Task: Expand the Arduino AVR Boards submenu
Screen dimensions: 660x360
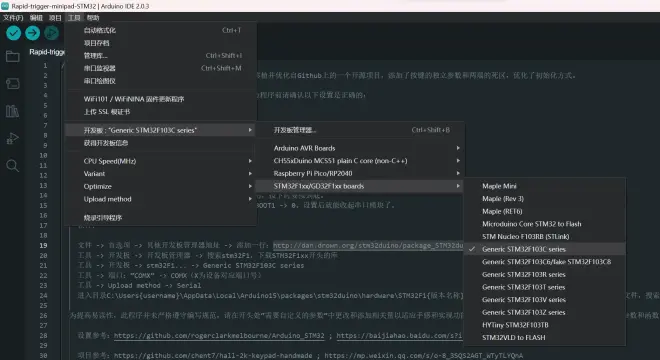Action: [x=360, y=148]
